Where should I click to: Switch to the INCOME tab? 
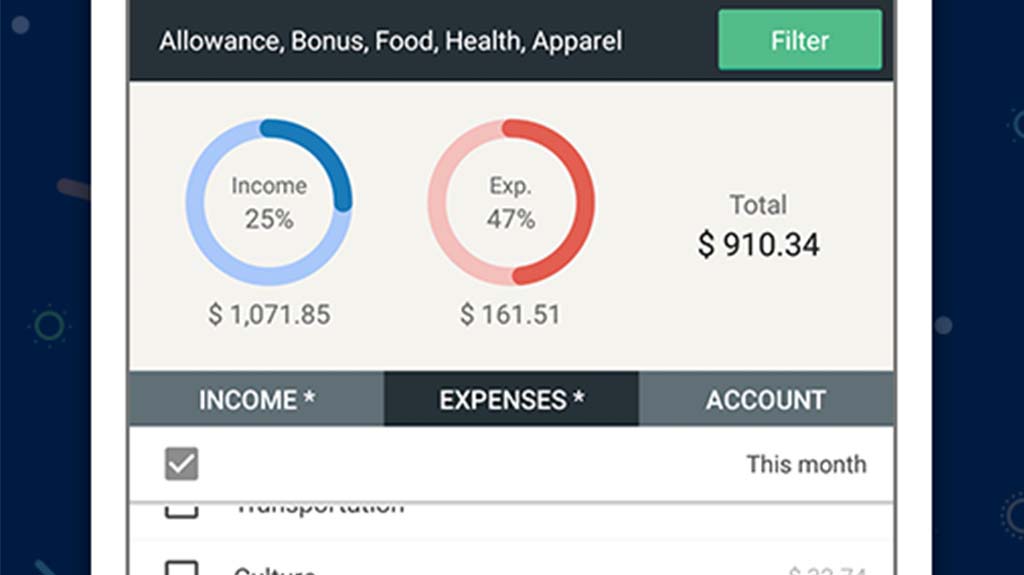(256, 400)
